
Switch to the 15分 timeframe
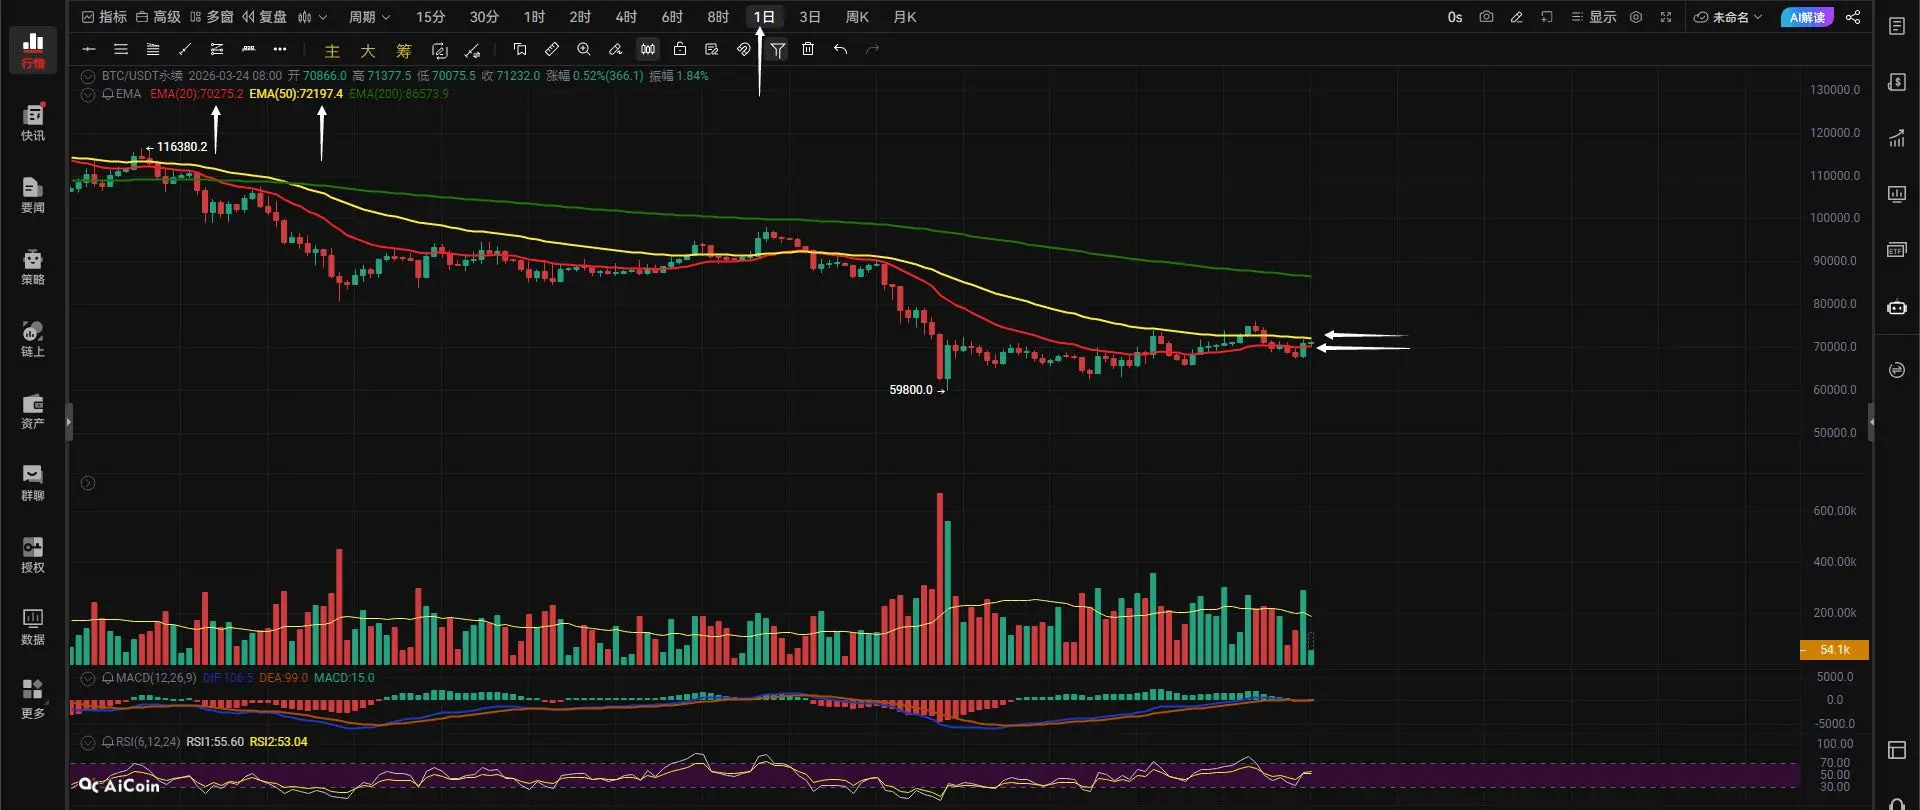click(430, 17)
